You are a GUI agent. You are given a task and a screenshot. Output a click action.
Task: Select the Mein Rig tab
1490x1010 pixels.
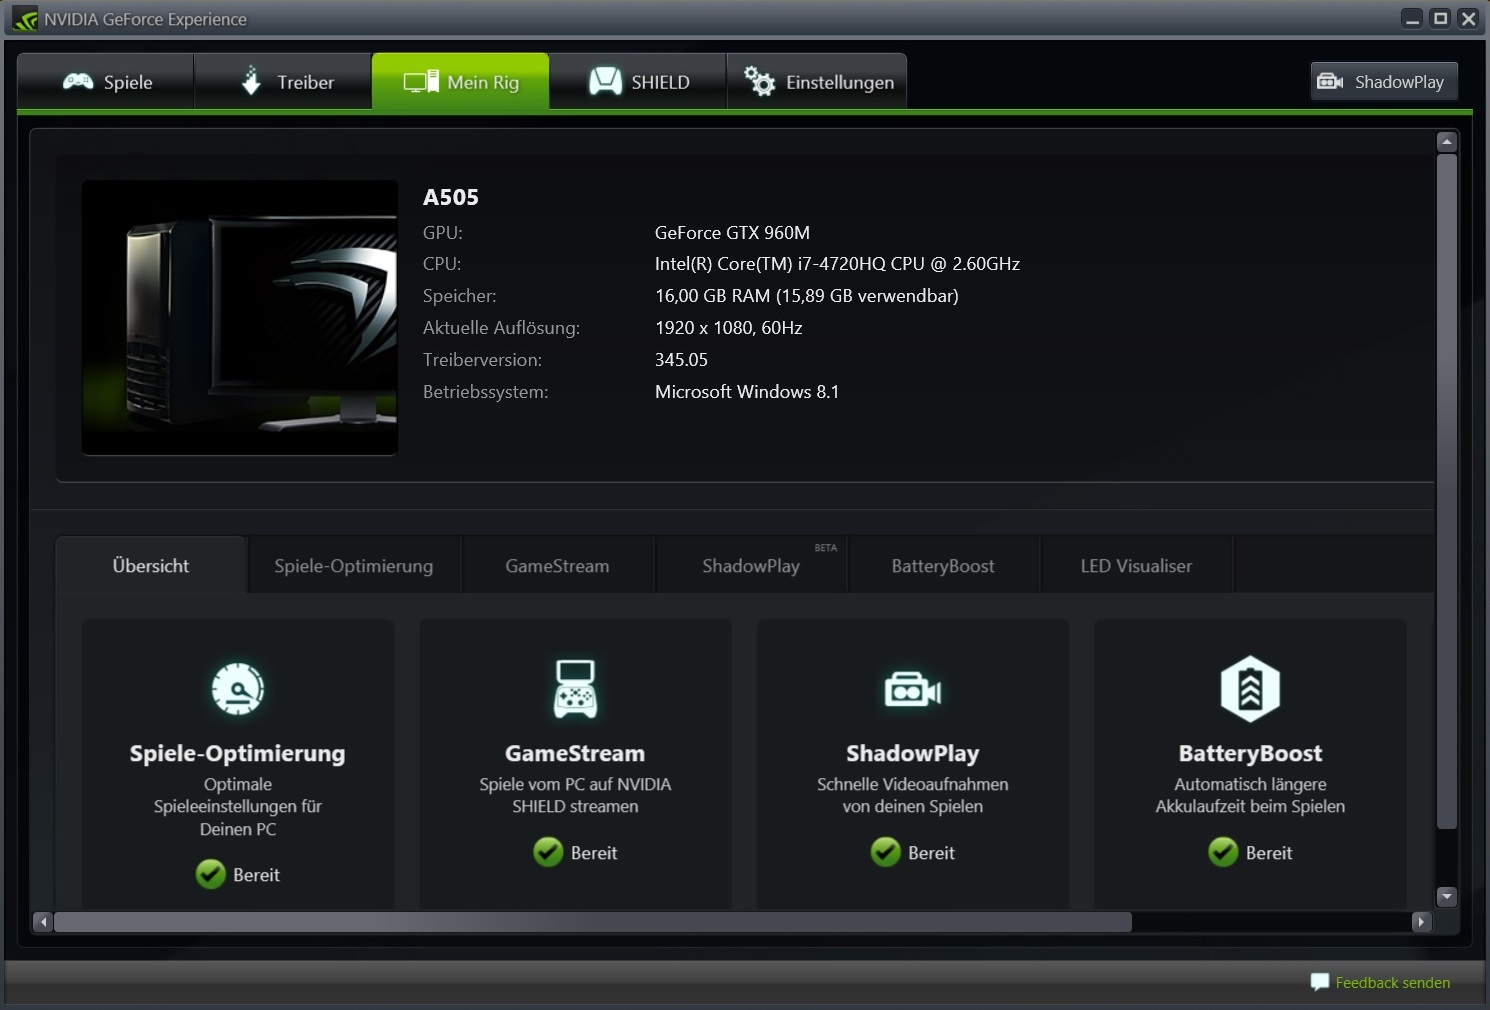click(x=460, y=82)
